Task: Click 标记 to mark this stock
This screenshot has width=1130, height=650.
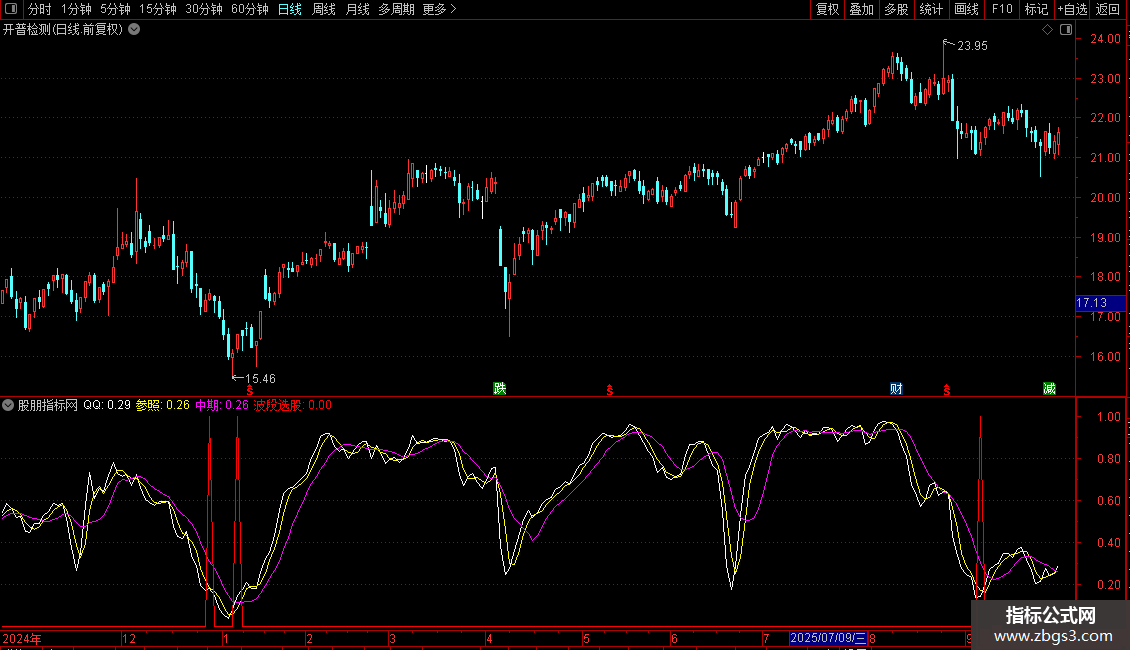Action: click(x=1036, y=9)
